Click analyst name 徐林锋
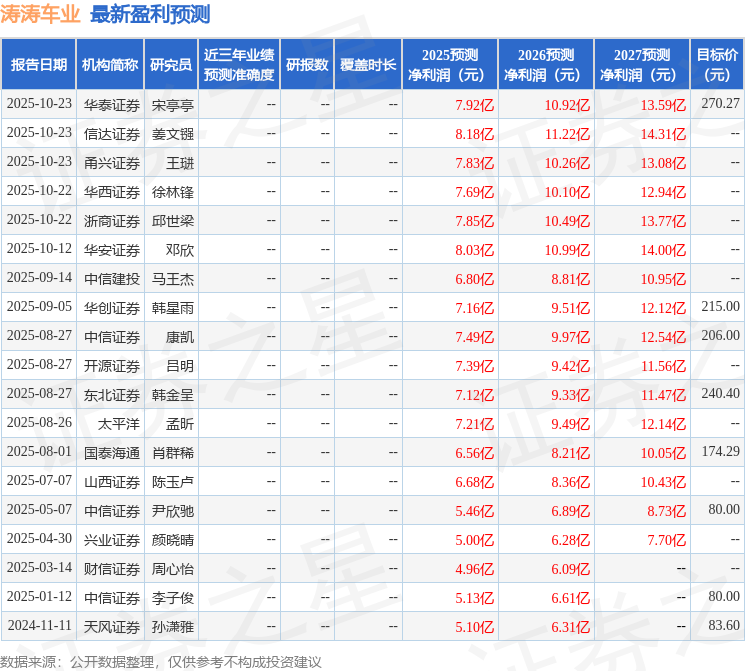The image size is (745, 671). click(x=172, y=192)
